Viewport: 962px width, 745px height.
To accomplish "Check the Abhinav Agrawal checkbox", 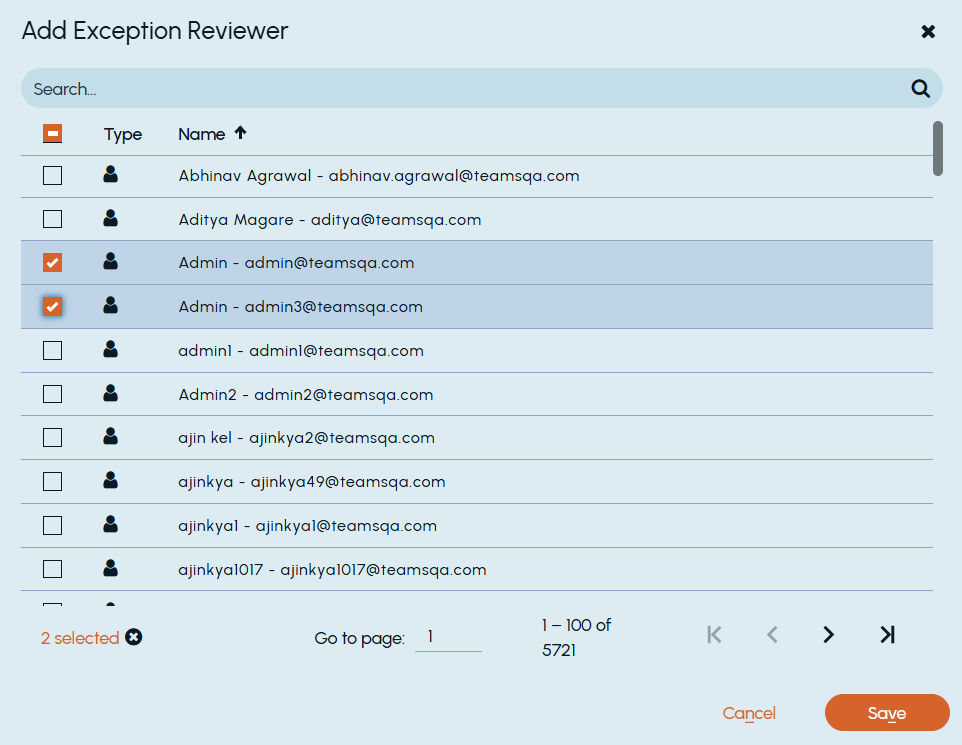I will pos(53,176).
